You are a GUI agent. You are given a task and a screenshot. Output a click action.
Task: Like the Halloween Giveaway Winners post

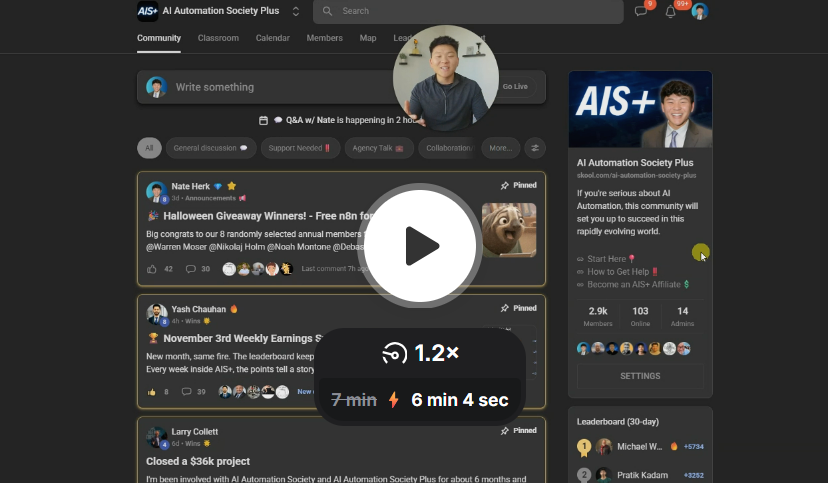[152, 269]
